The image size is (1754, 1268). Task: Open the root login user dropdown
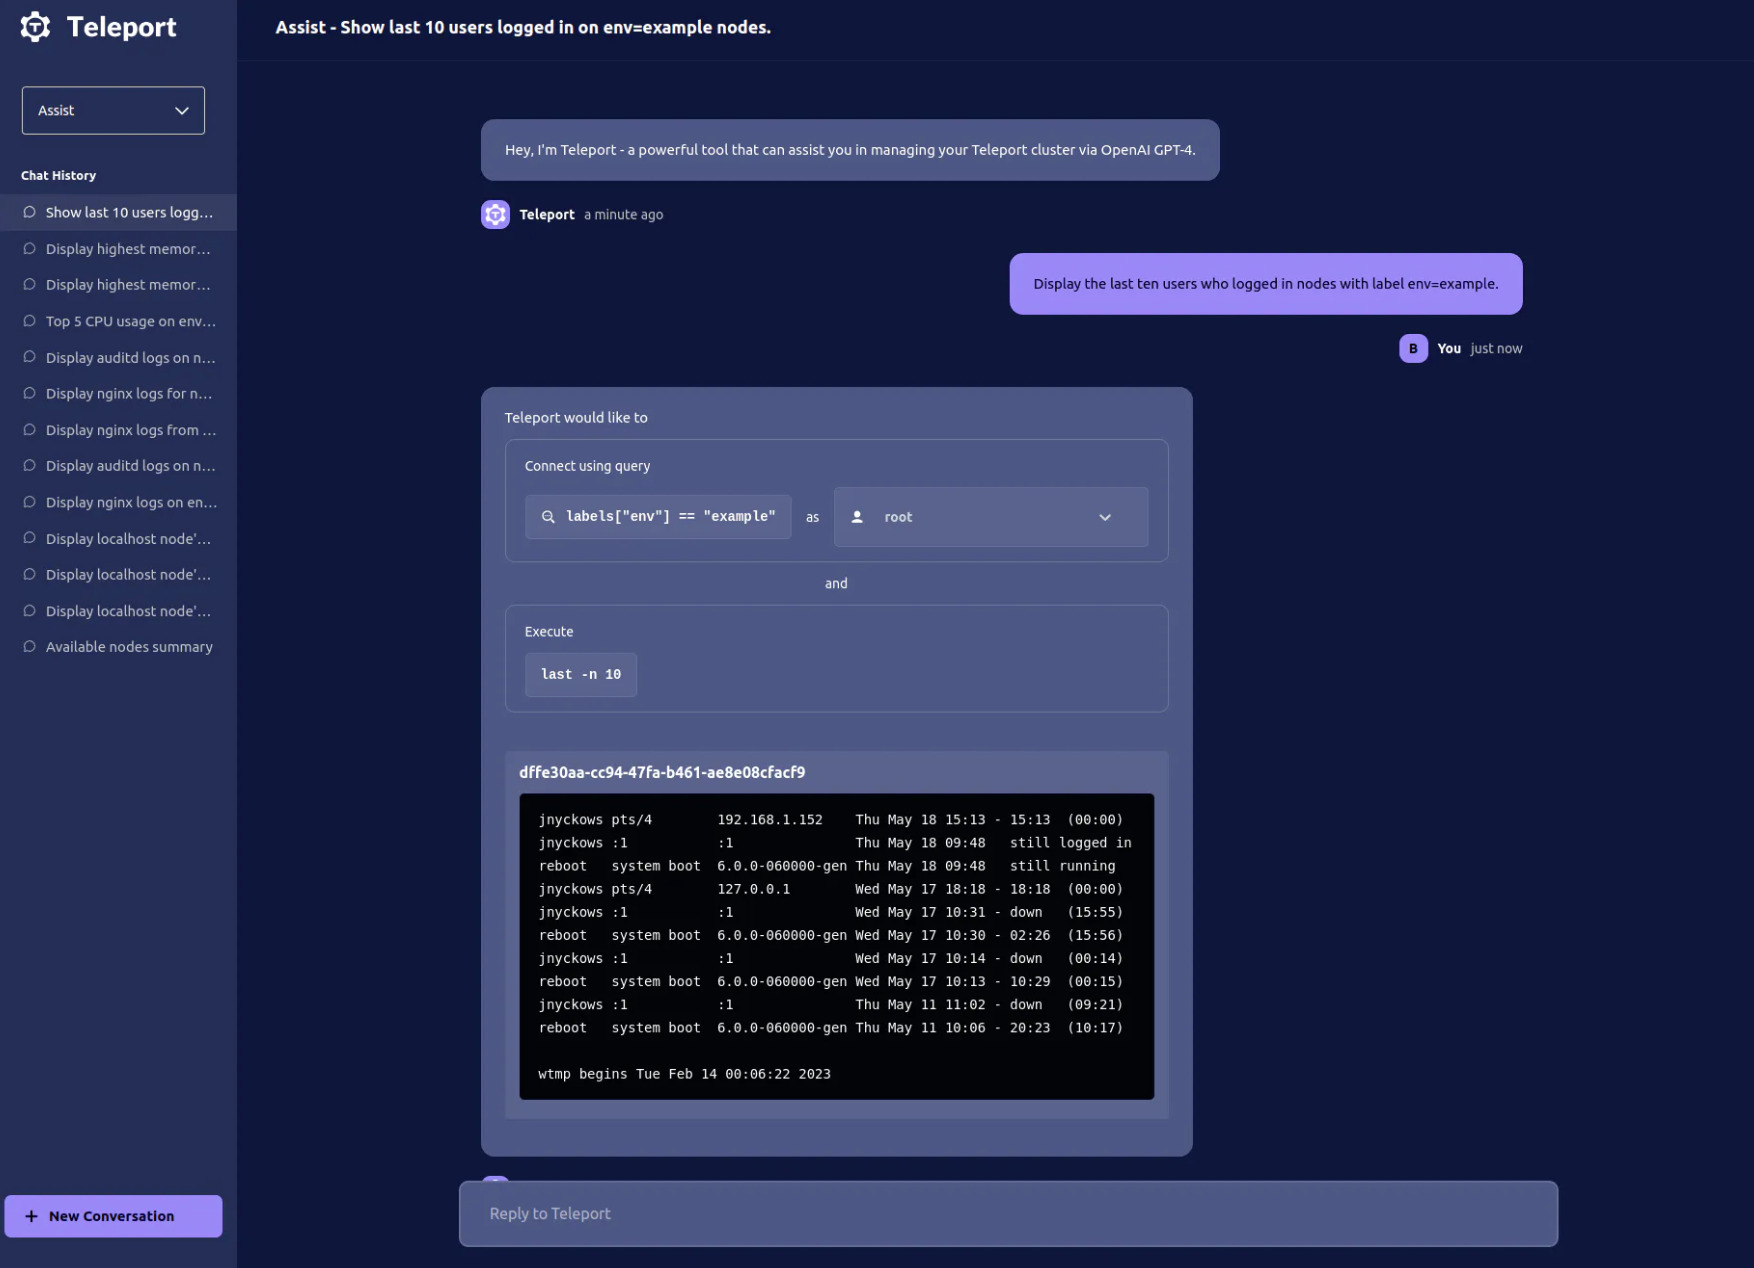(991, 517)
